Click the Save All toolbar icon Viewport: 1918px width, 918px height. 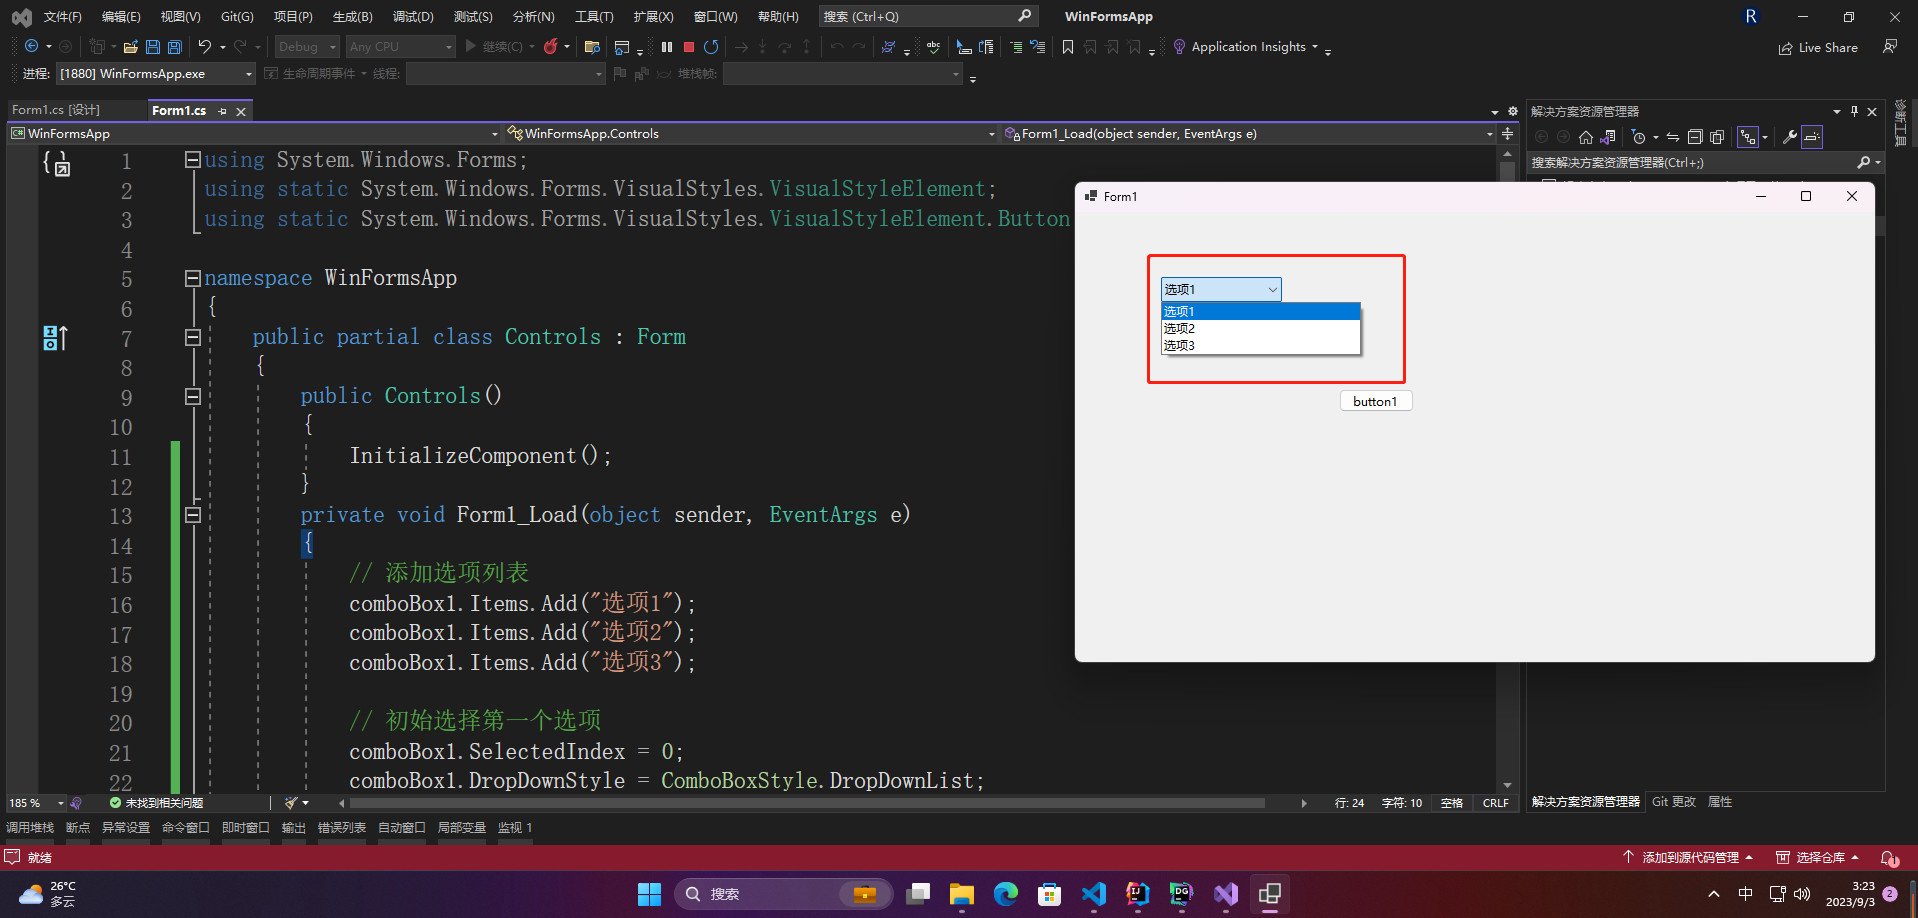pyautogui.click(x=175, y=47)
